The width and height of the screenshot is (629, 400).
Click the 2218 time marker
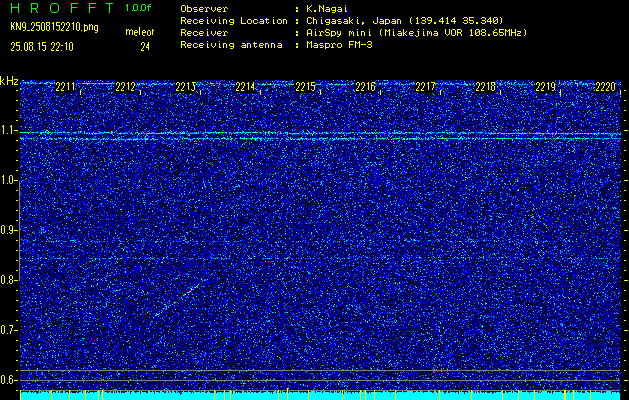point(485,87)
